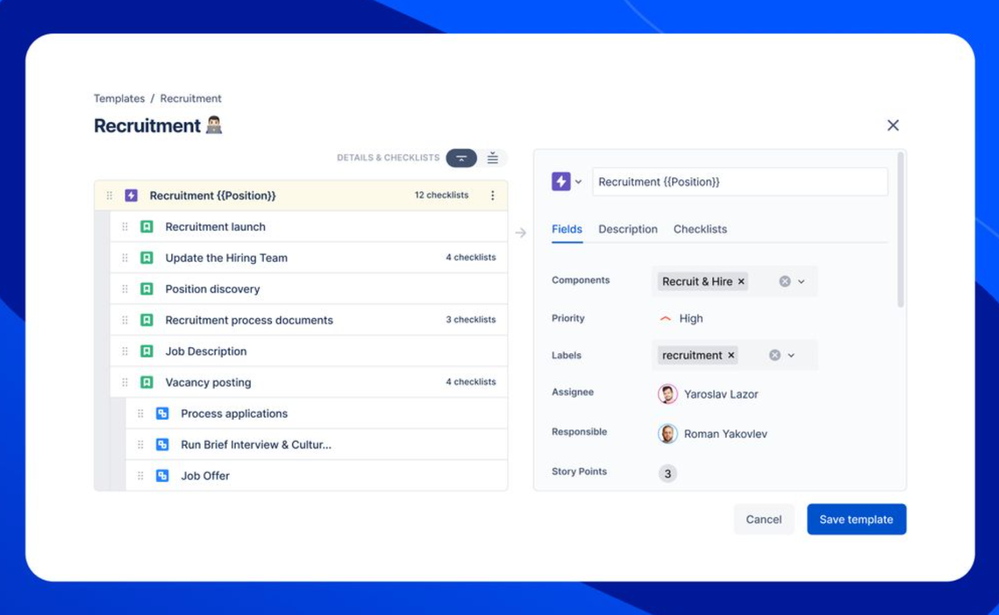
Task: Change the Assignee Yaroslav Lazor
Action: pos(708,394)
